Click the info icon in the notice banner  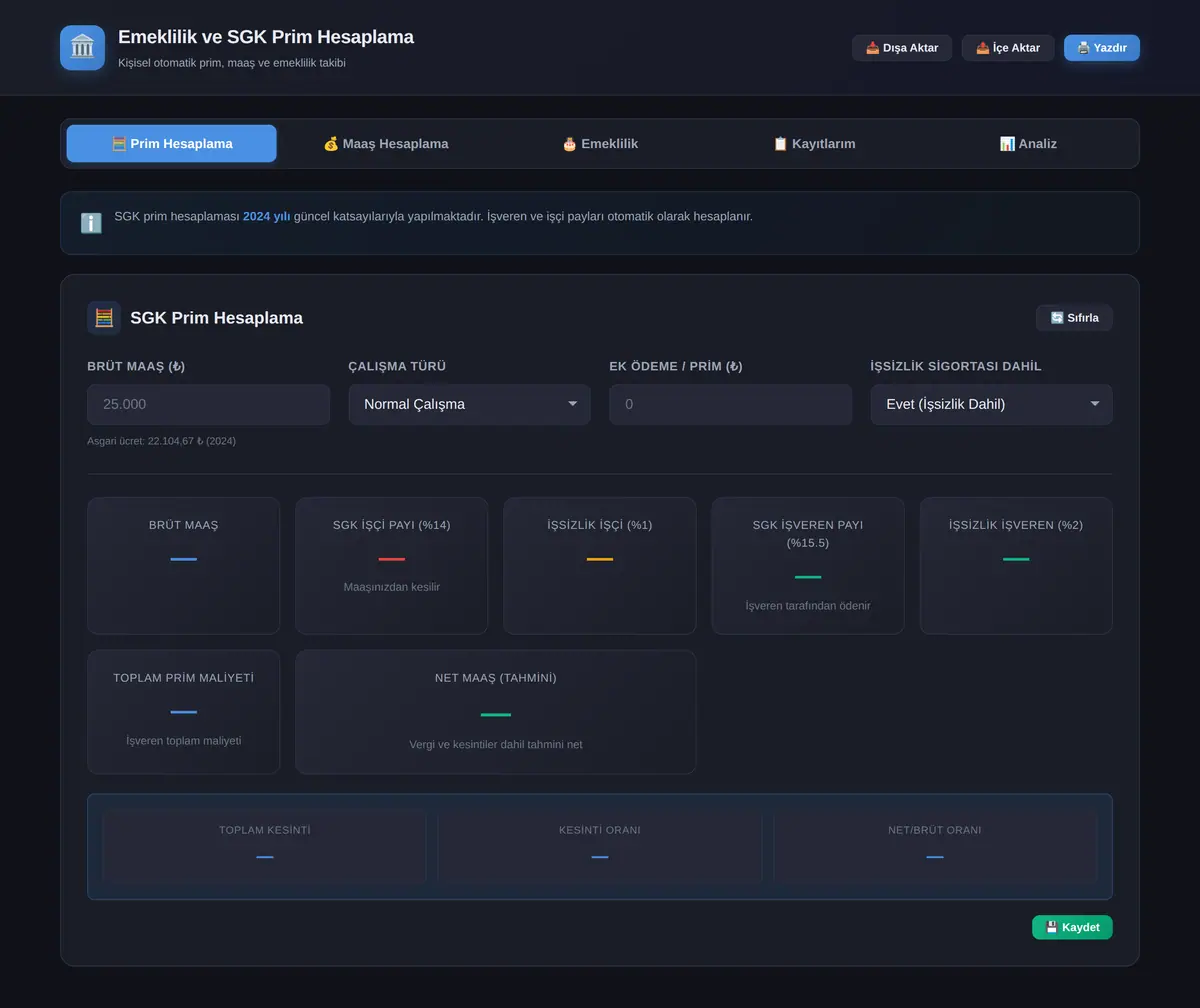(x=91, y=223)
